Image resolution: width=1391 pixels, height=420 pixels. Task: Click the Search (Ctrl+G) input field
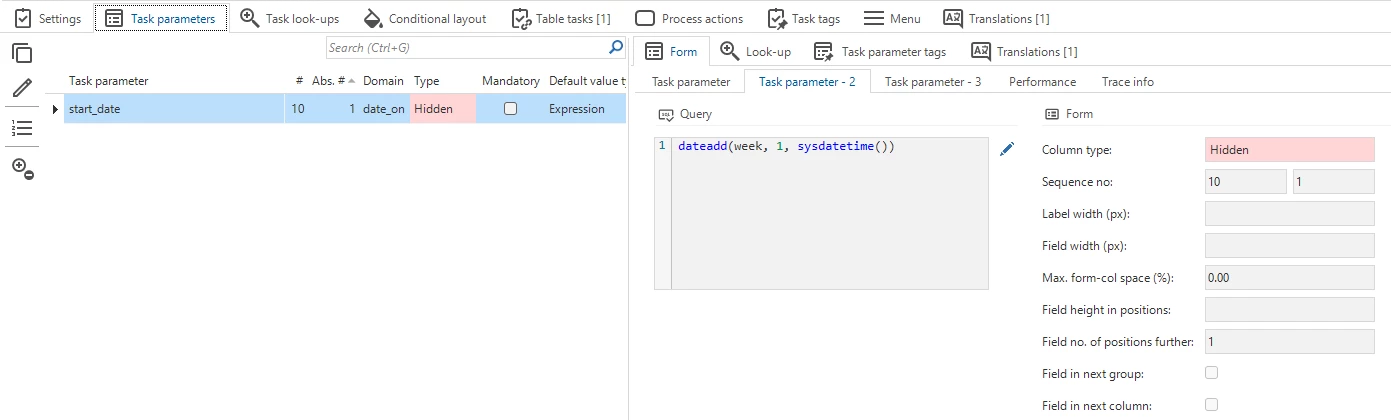click(x=466, y=48)
